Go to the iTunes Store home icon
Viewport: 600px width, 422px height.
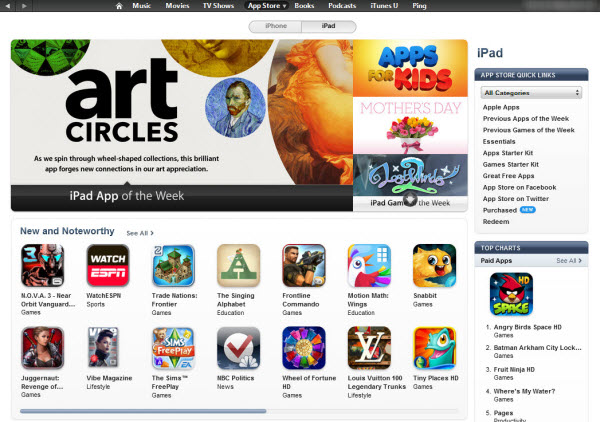click(119, 6)
